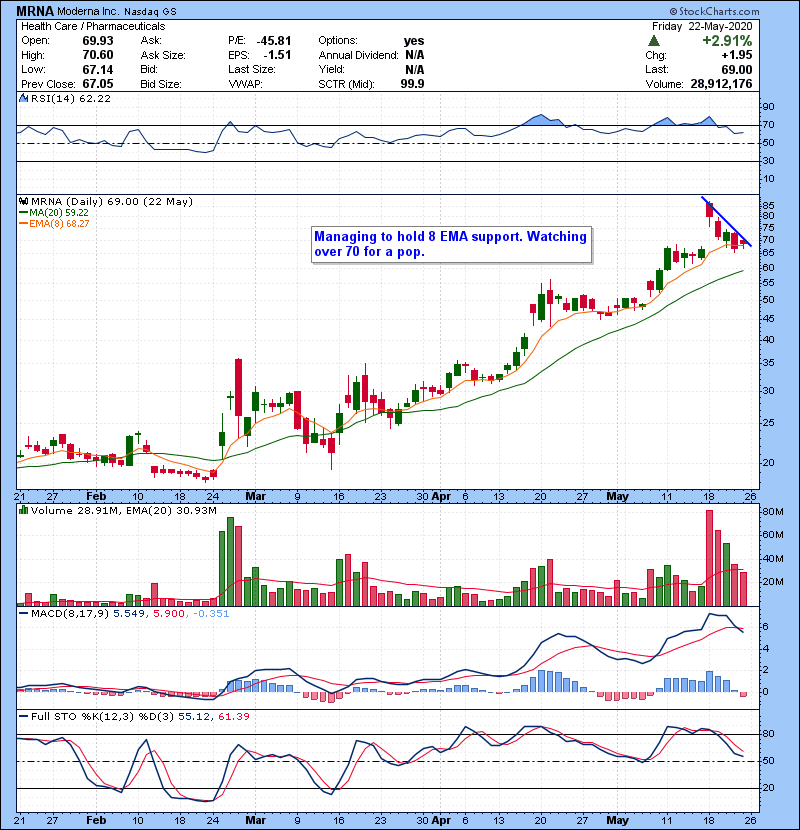
Task: Click the EPS value -1.51
Action: (x=277, y=55)
